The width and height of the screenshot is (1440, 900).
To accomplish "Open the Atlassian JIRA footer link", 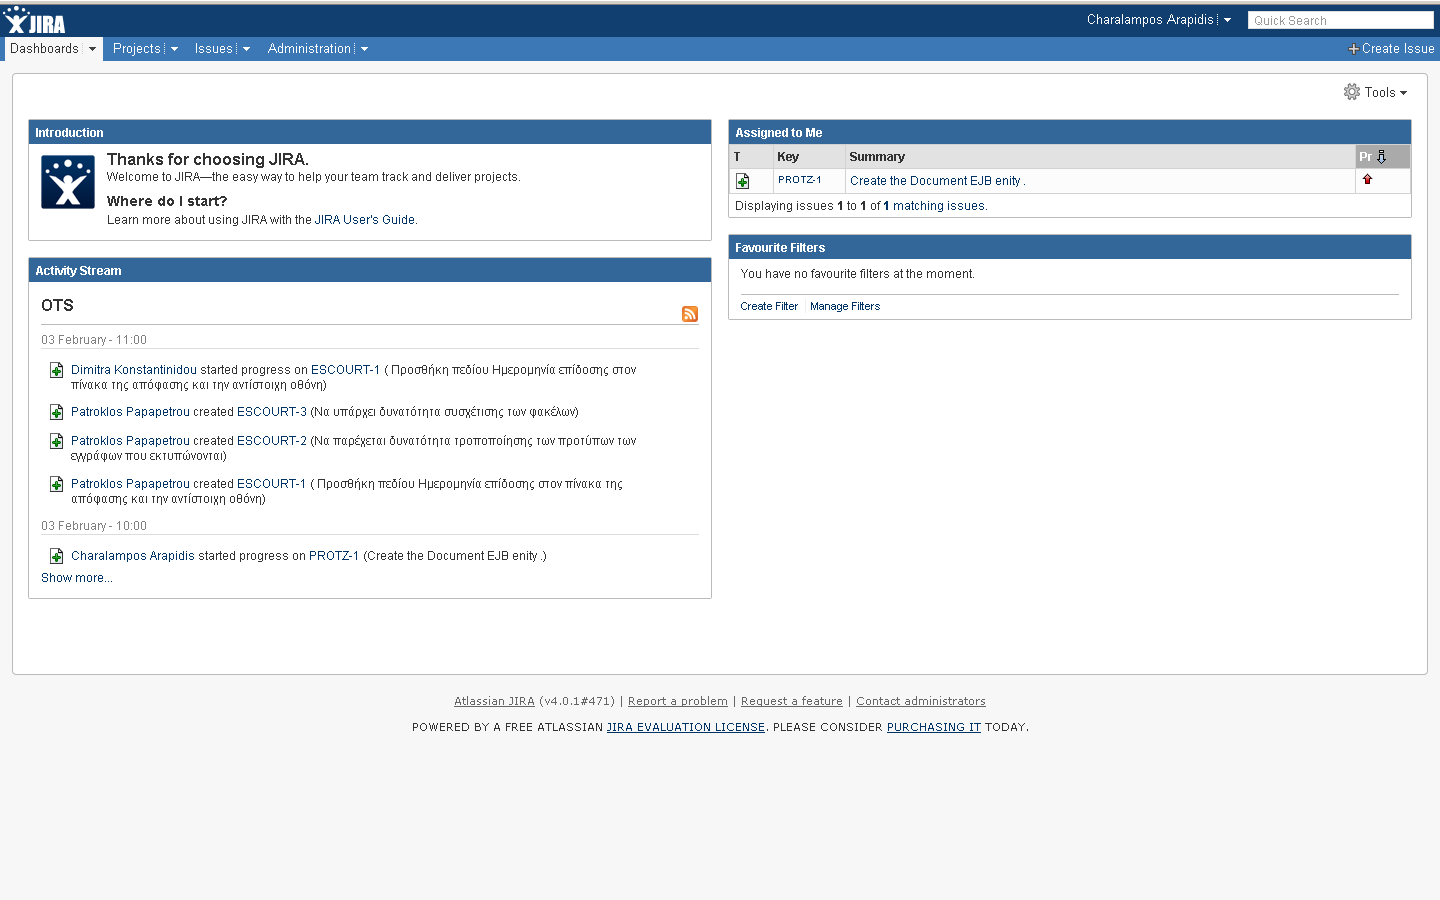I will (494, 702).
